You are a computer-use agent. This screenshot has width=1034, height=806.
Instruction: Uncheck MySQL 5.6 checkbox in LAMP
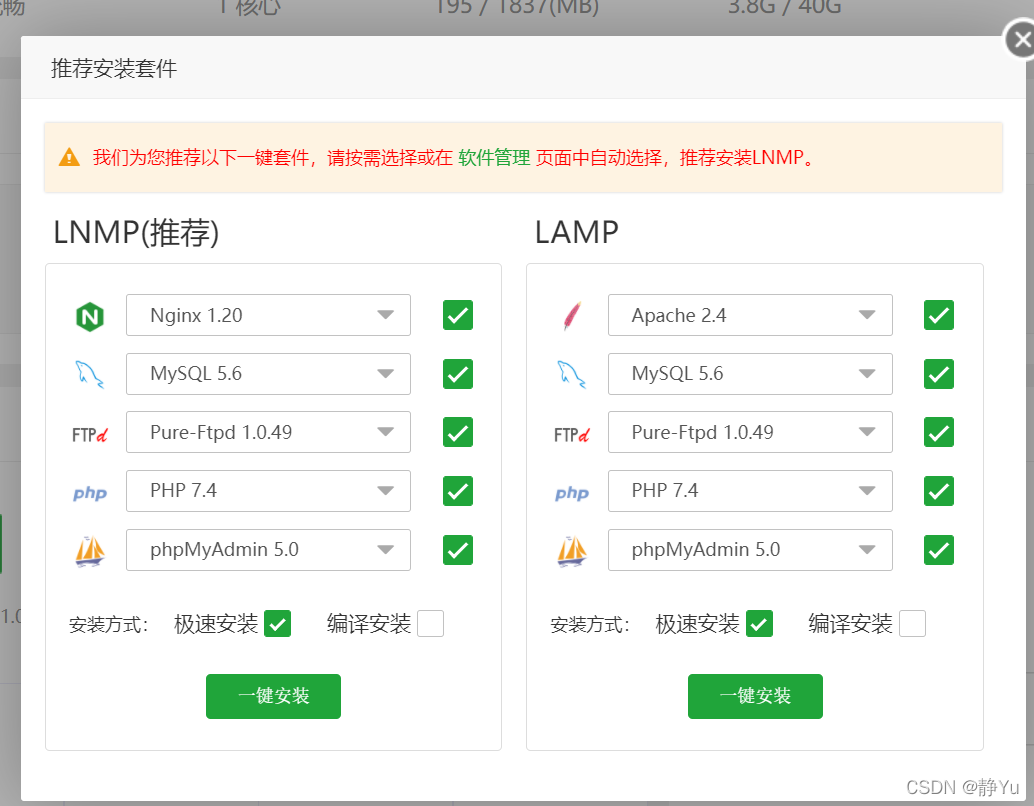pos(939,373)
